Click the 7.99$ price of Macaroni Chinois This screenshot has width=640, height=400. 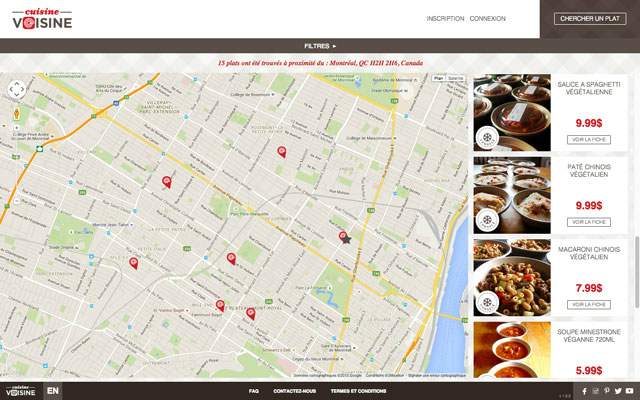(589, 288)
